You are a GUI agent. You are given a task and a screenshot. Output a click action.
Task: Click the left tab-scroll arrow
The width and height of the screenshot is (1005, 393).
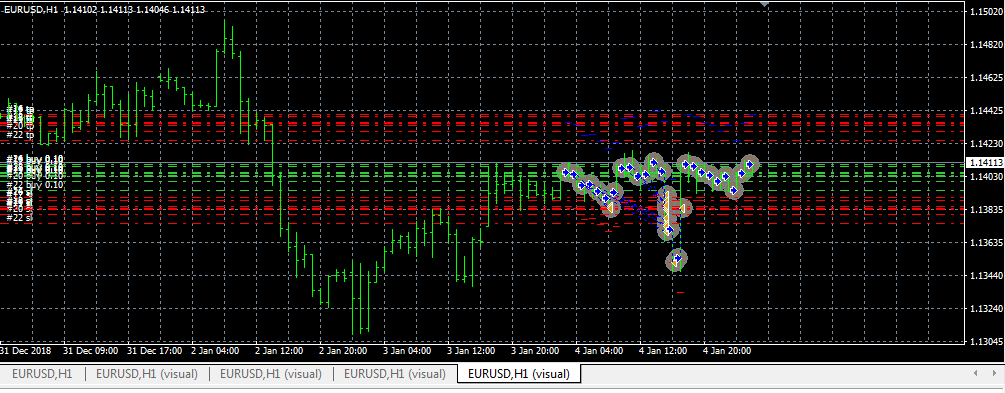coord(976,372)
